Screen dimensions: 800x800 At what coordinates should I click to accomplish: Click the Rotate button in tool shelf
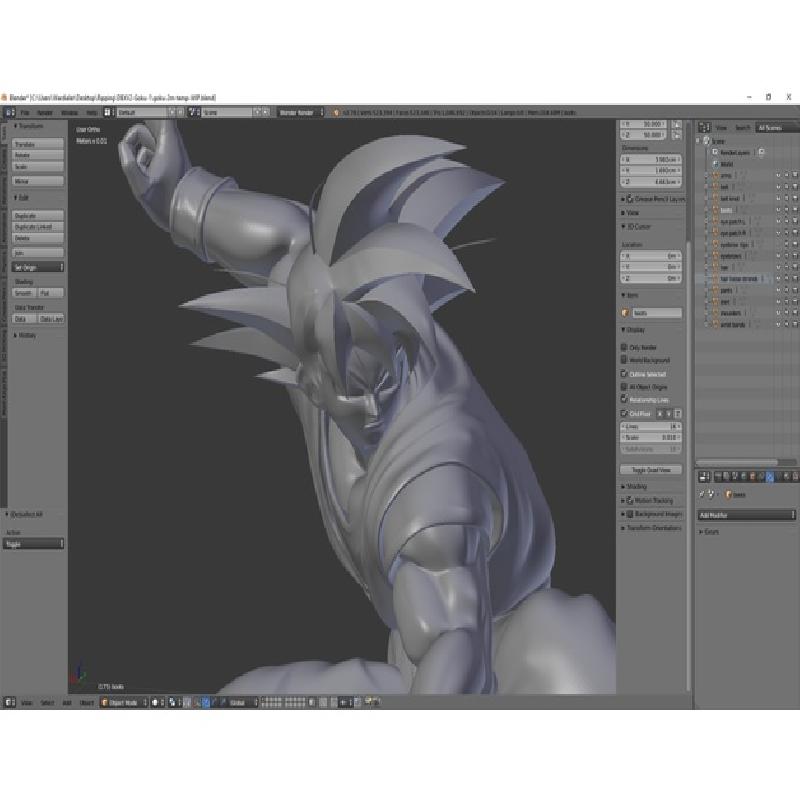coord(38,155)
